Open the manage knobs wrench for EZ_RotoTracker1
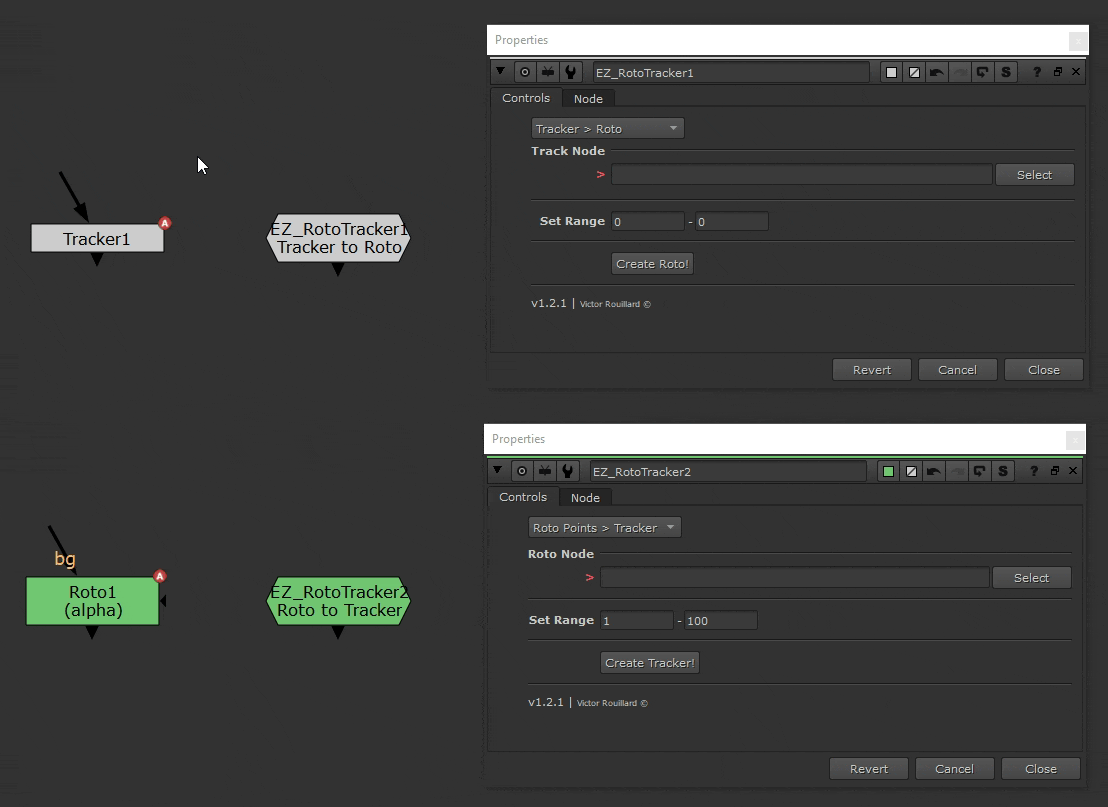Screen dimensions: 1108x807 (572, 71)
